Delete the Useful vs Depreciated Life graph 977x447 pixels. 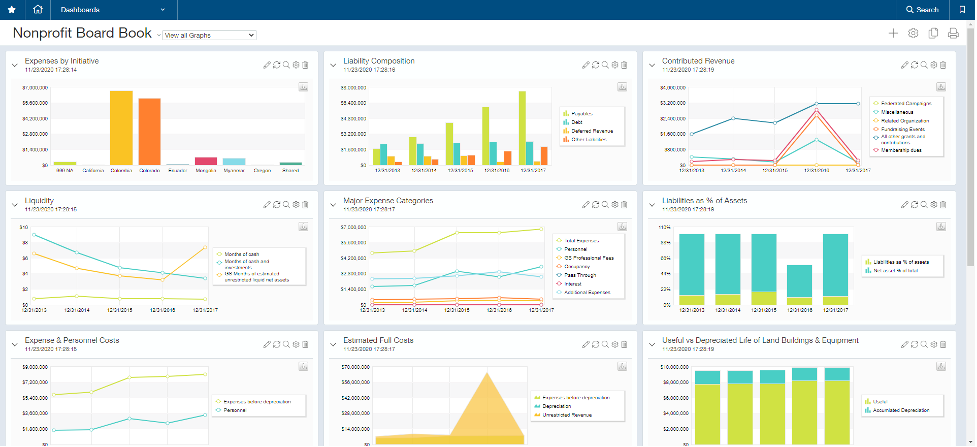pos(943,344)
